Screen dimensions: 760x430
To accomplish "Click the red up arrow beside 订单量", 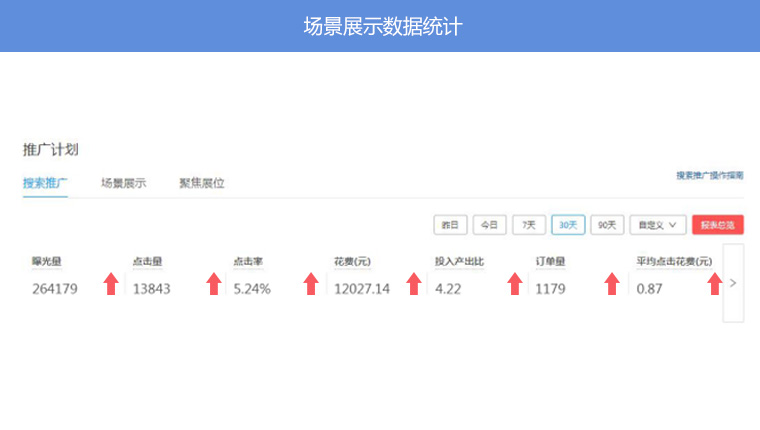I will point(612,285).
